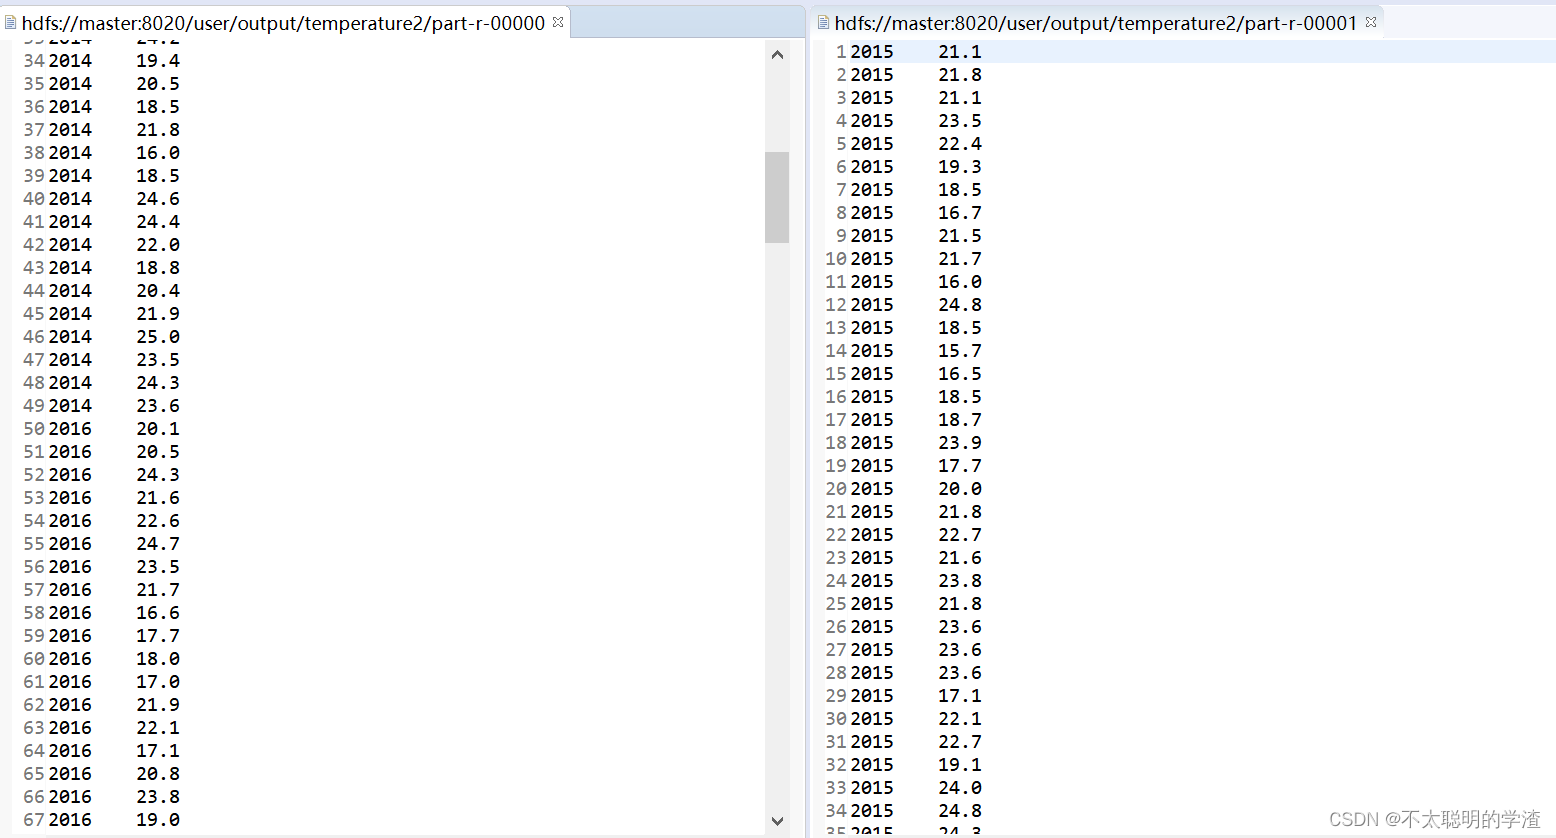Select value 25.0 on line 46 of part-r-00000

[158, 337]
